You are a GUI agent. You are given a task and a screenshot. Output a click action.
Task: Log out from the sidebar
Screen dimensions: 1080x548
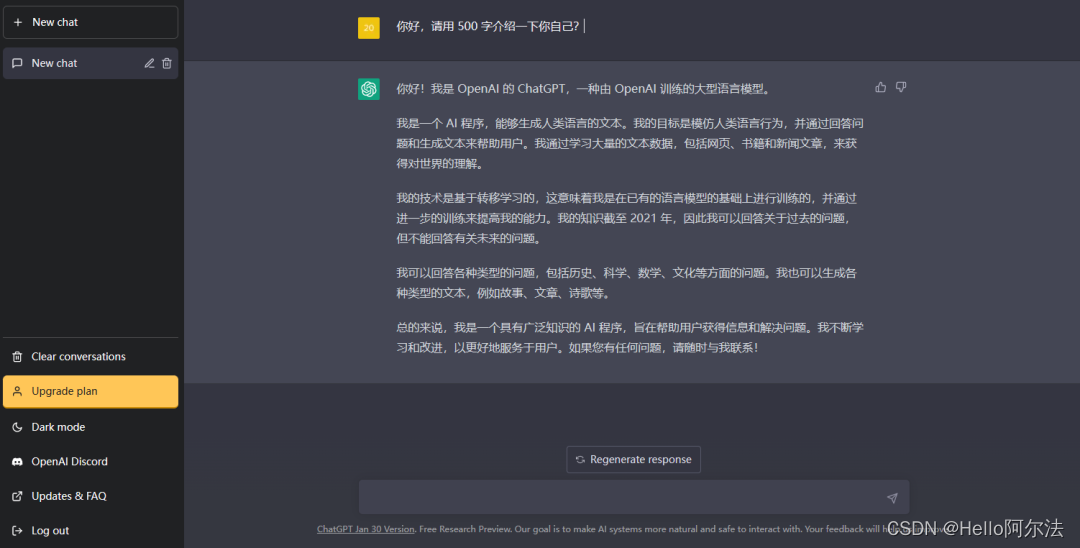[x=90, y=531]
